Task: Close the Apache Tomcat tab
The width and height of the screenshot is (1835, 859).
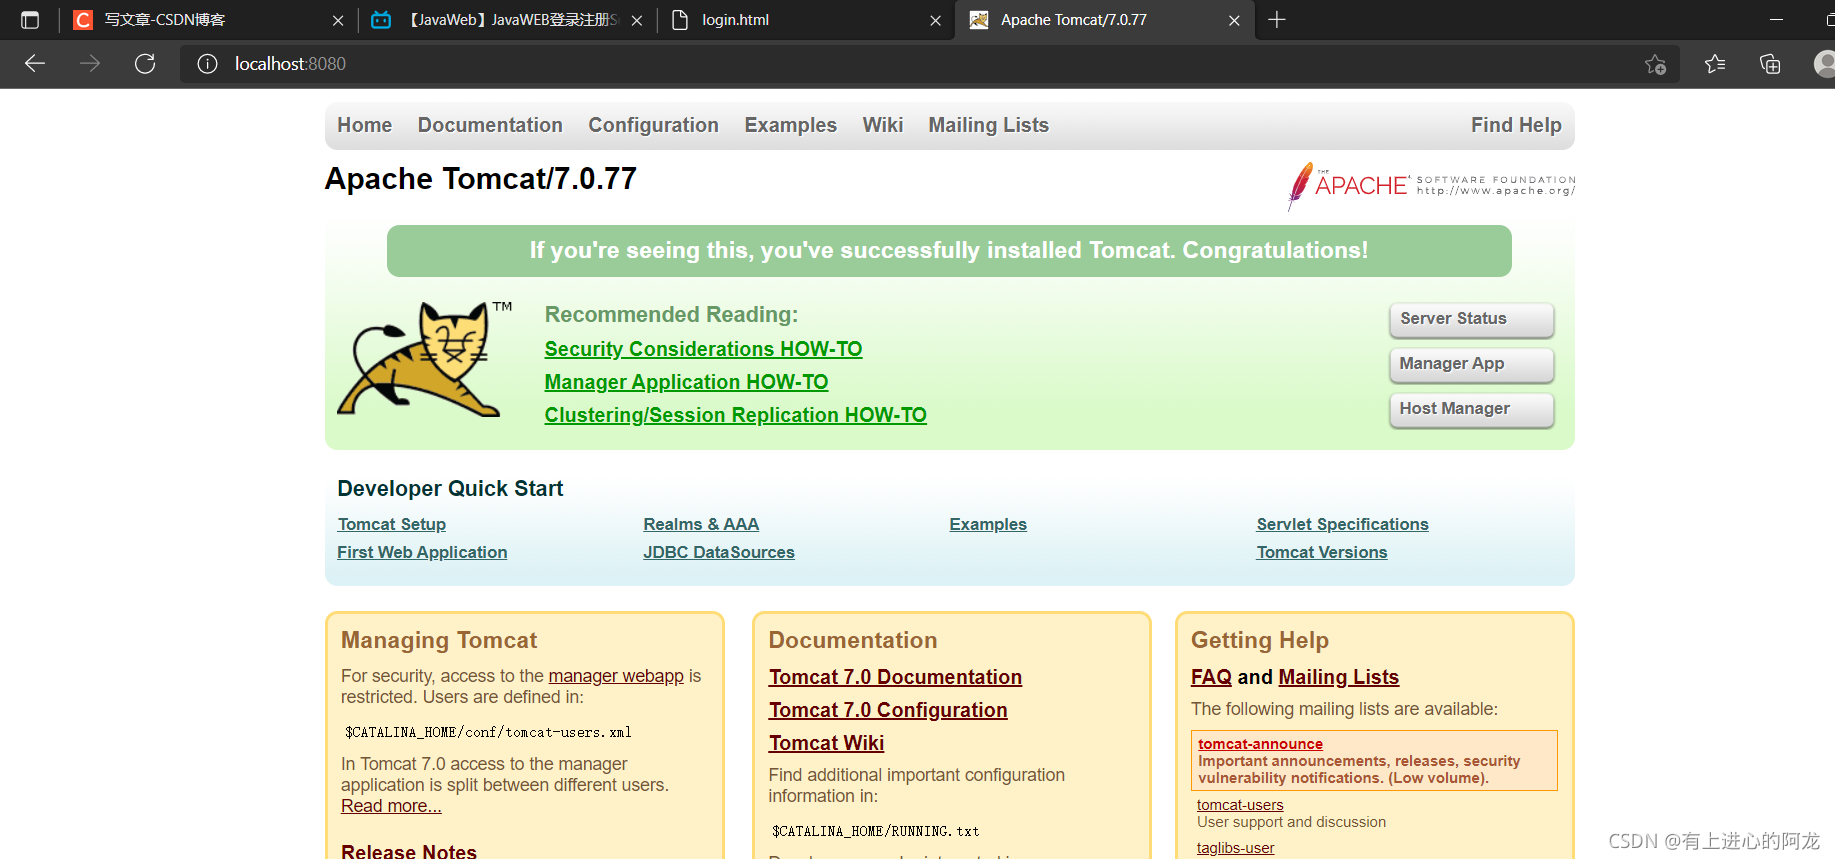Action: (x=1234, y=20)
